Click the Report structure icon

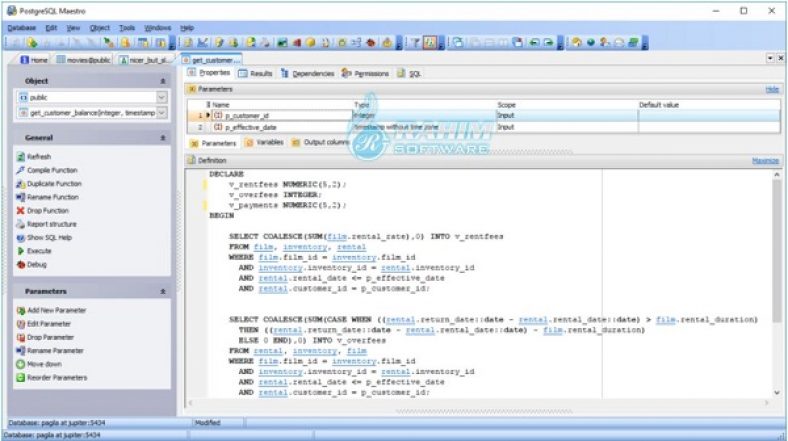click(x=21, y=224)
